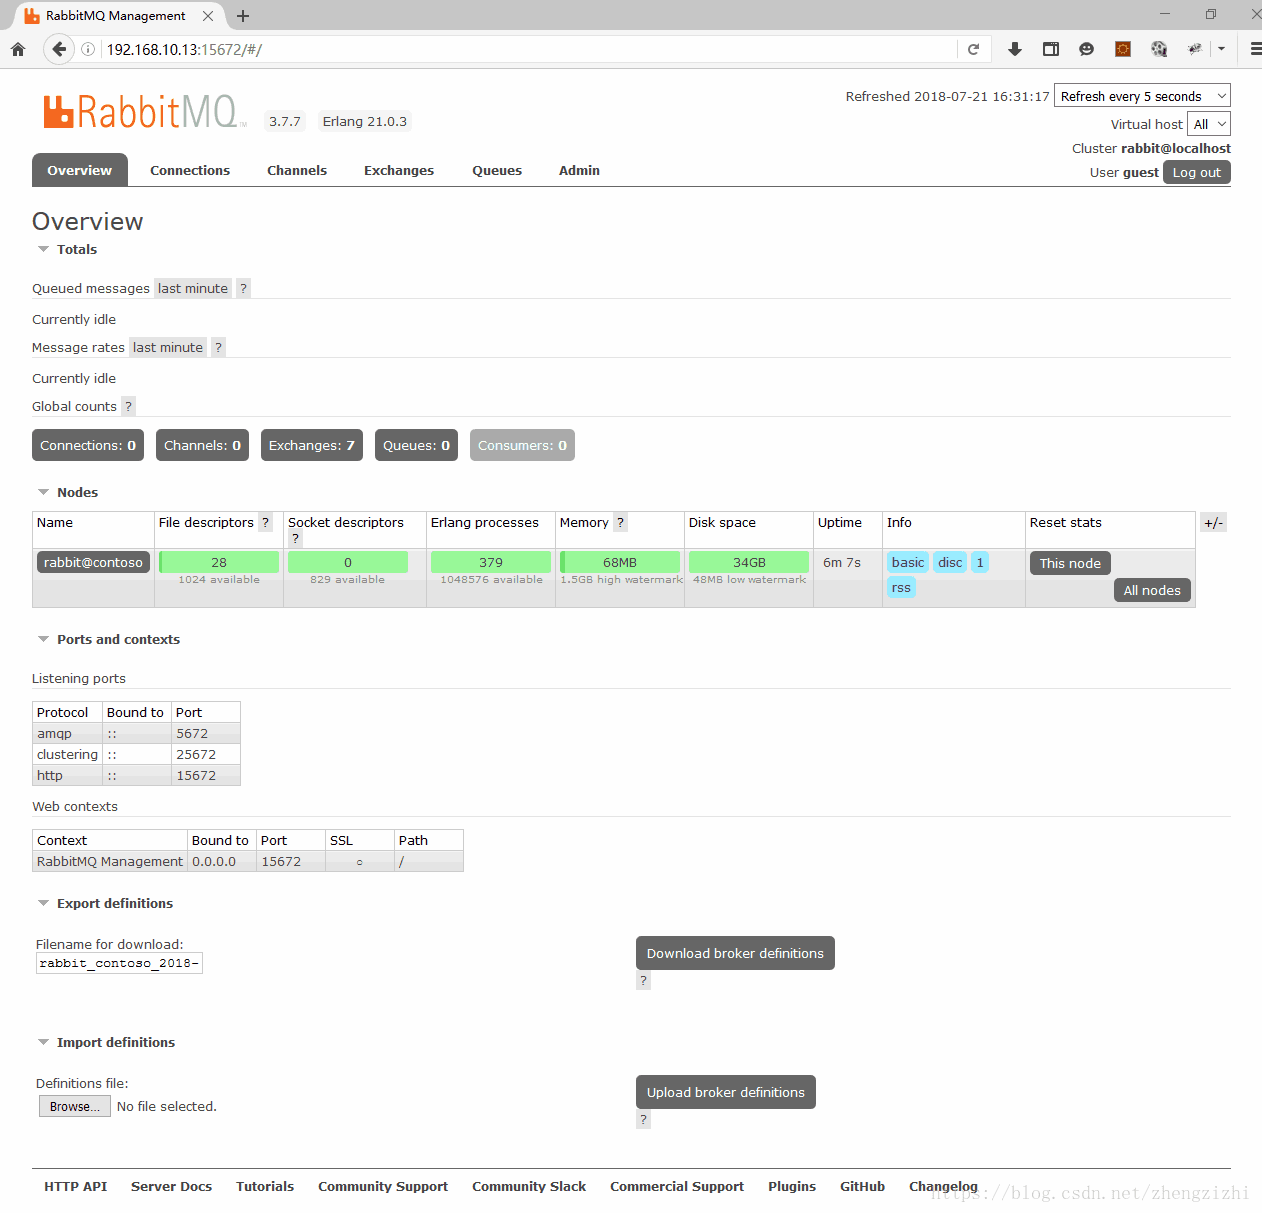Switch to the Channels tab
Image resolution: width=1262 pixels, height=1213 pixels.
297,170
